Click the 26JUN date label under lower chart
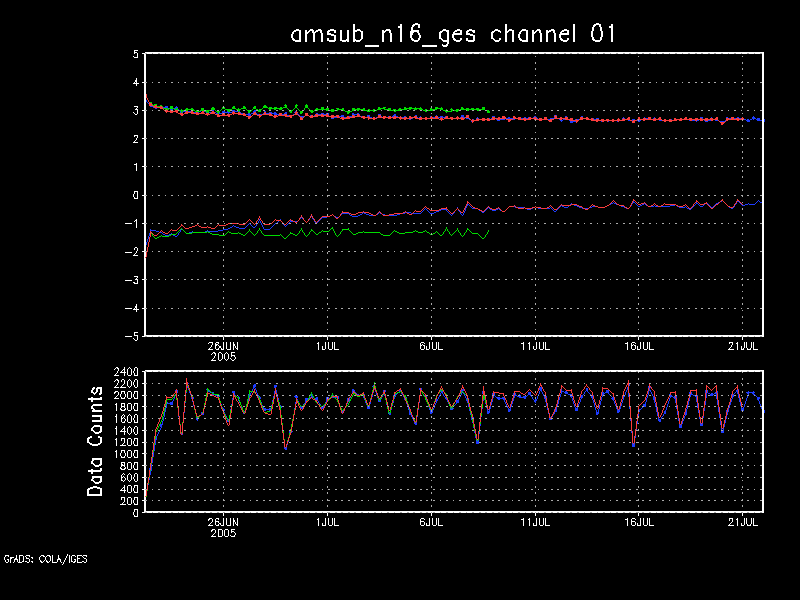 [222, 521]
